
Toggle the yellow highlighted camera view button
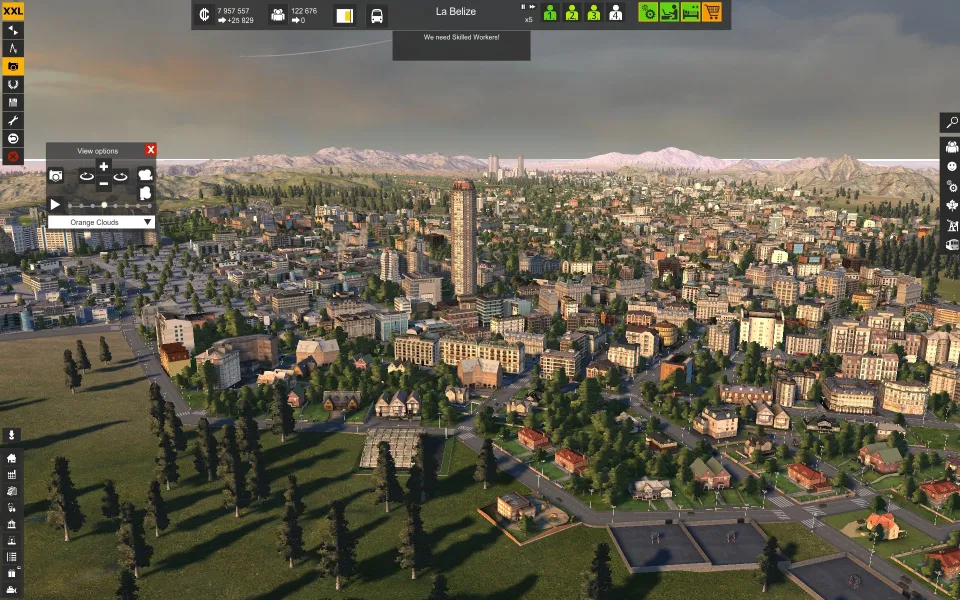(14, 66)
